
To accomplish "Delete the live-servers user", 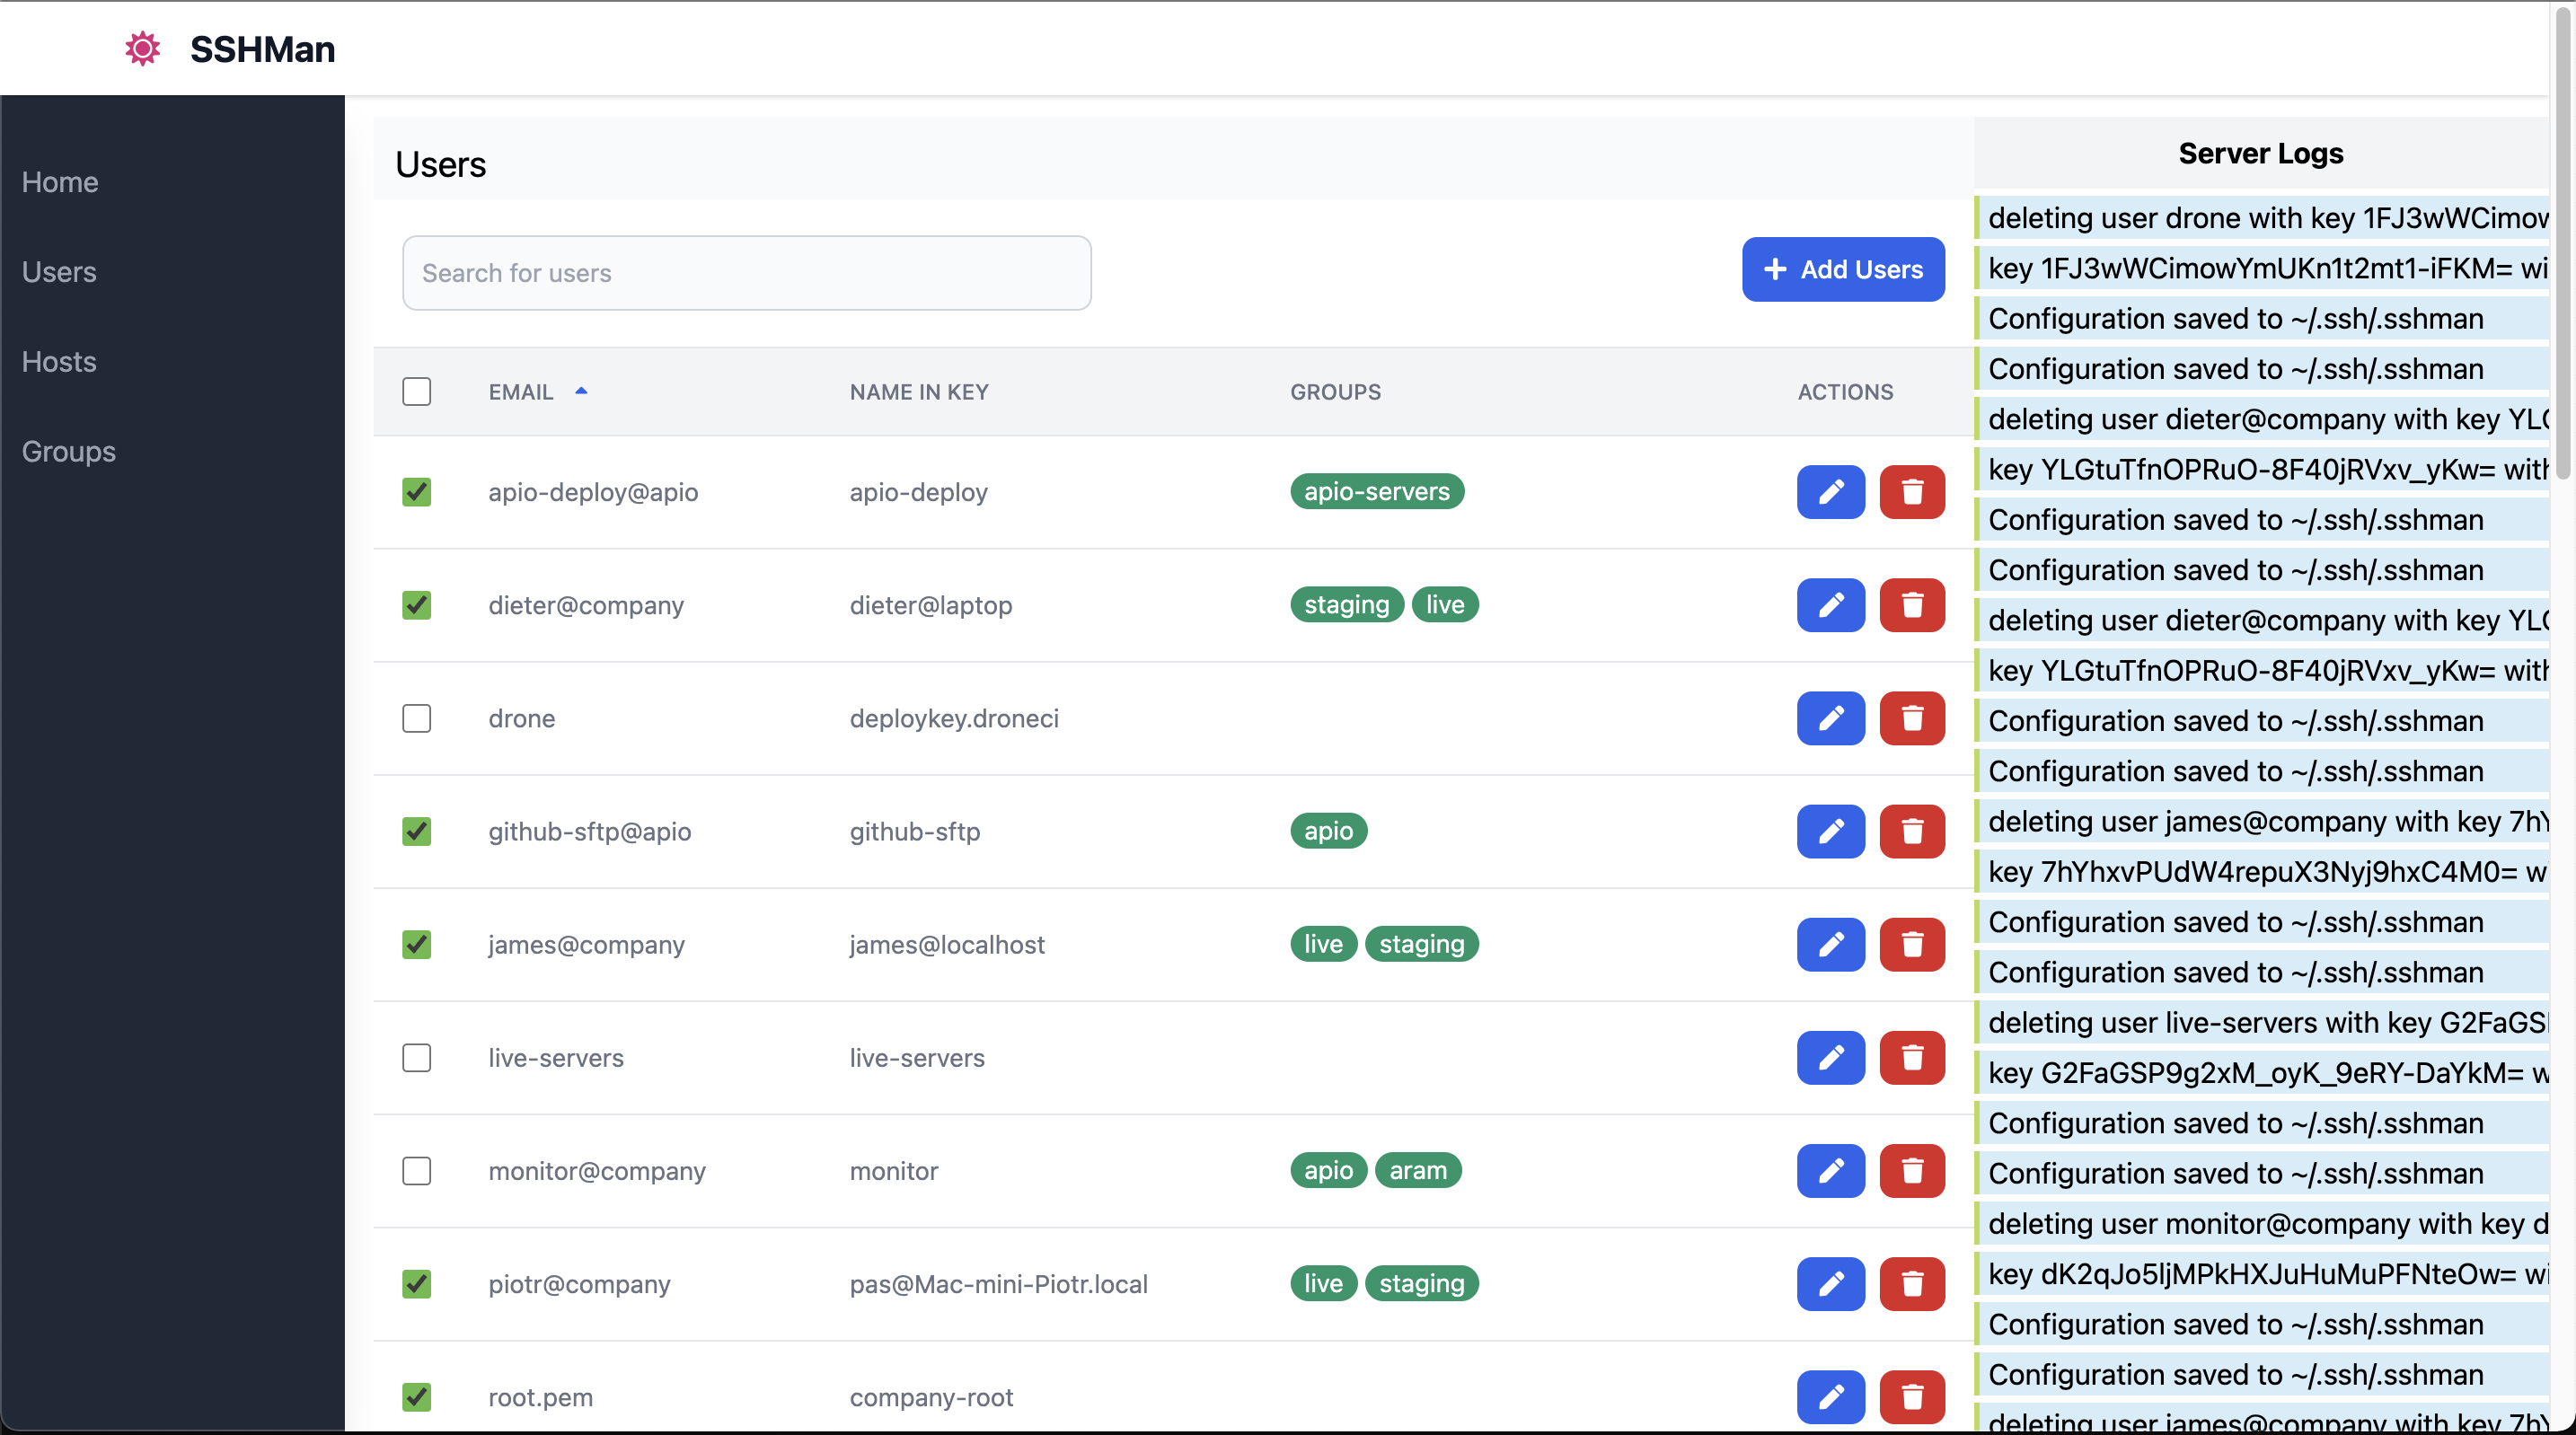I will pos(1911,1057).
